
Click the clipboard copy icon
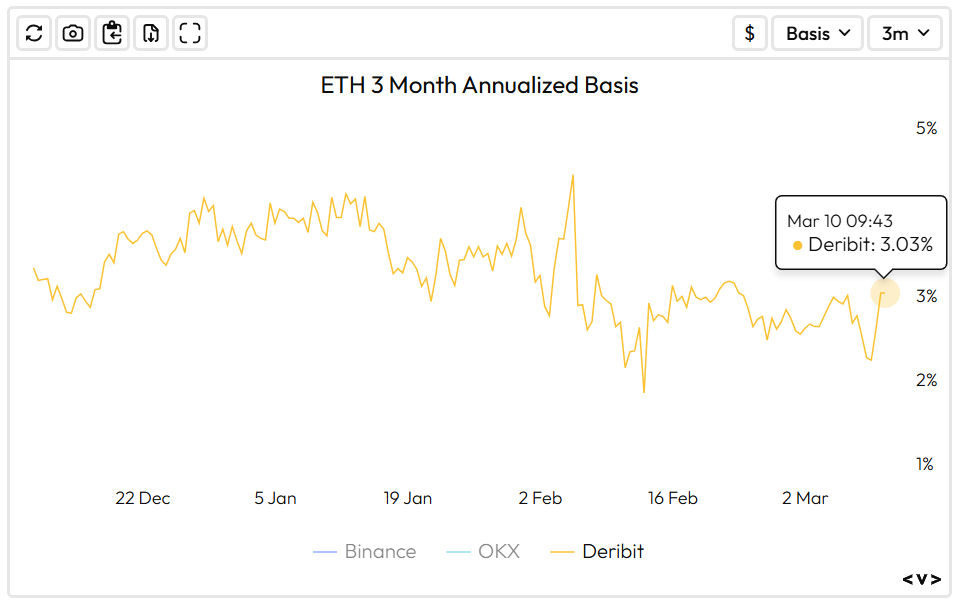(x=112, y=33)
